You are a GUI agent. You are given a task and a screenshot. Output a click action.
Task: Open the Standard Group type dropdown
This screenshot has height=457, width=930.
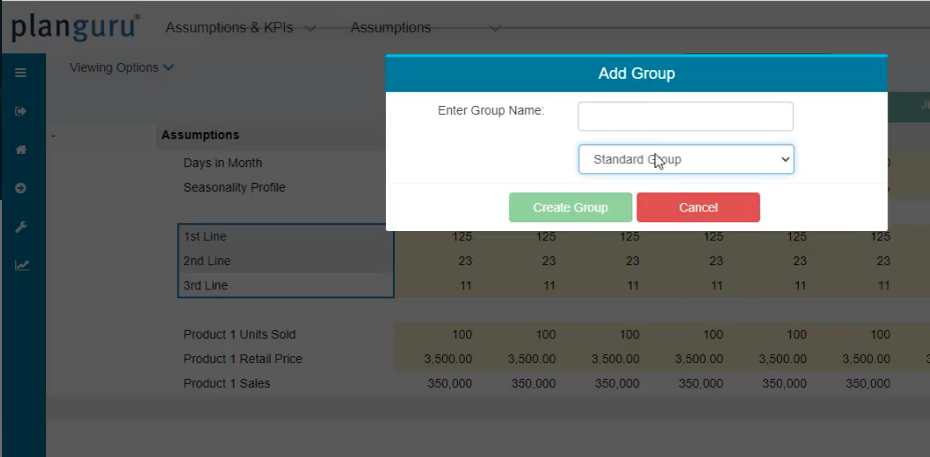coord(686,159)
